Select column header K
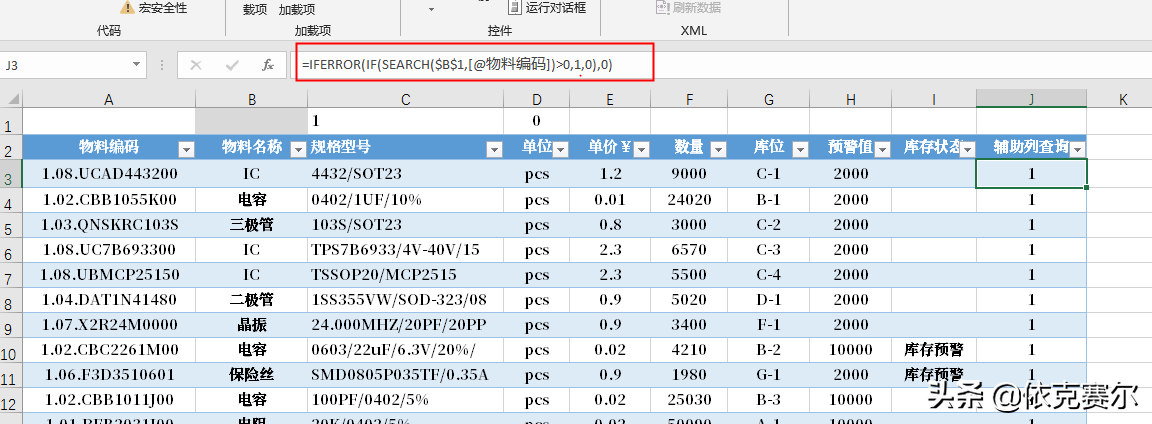Image resolution: width=1152 pixels, height=424 pixels. click(1123, 99)
